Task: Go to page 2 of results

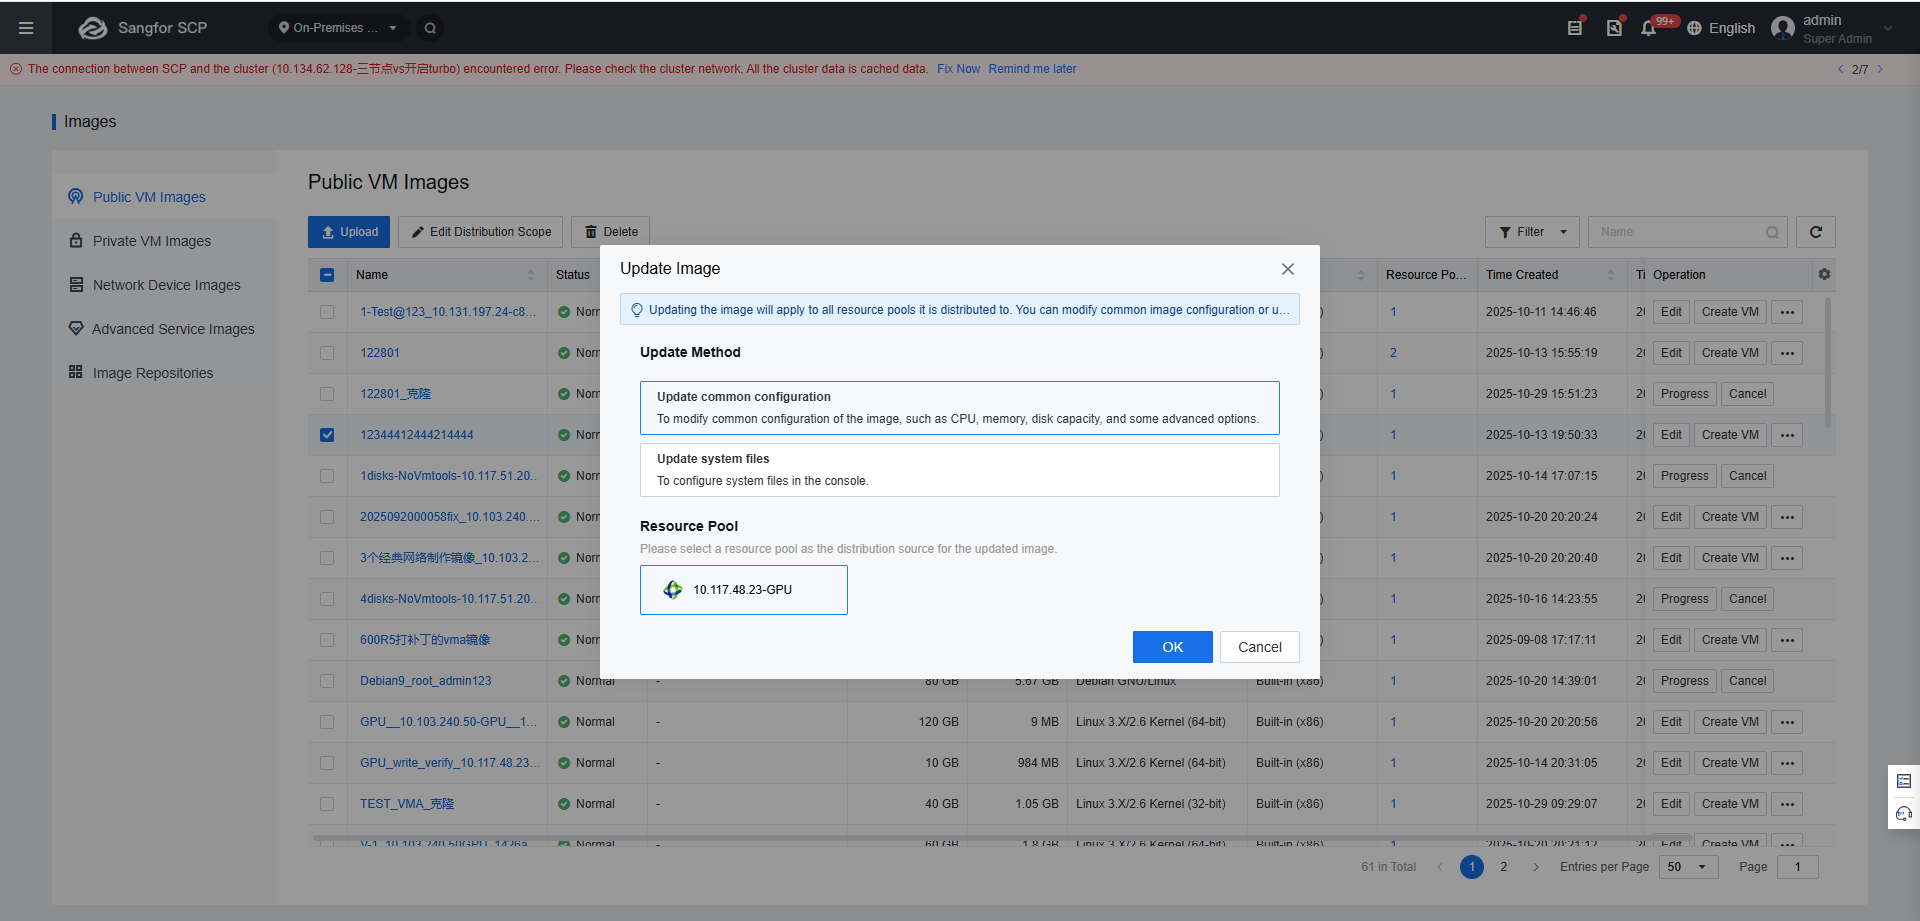Action: [1503, 867]
